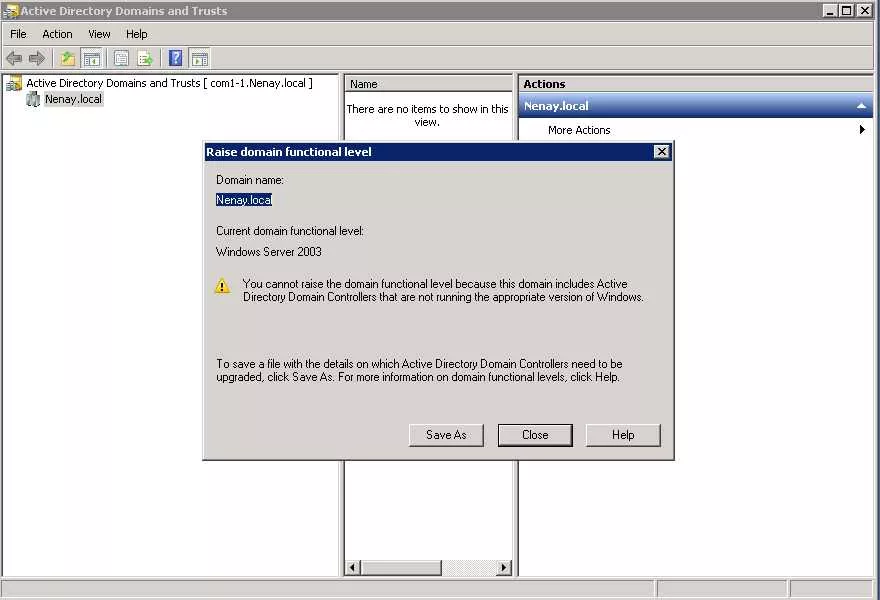Viewport: 880px width, 600px height.
Task: Click the Help button in the dialog
Action: (x=623, y=435)
